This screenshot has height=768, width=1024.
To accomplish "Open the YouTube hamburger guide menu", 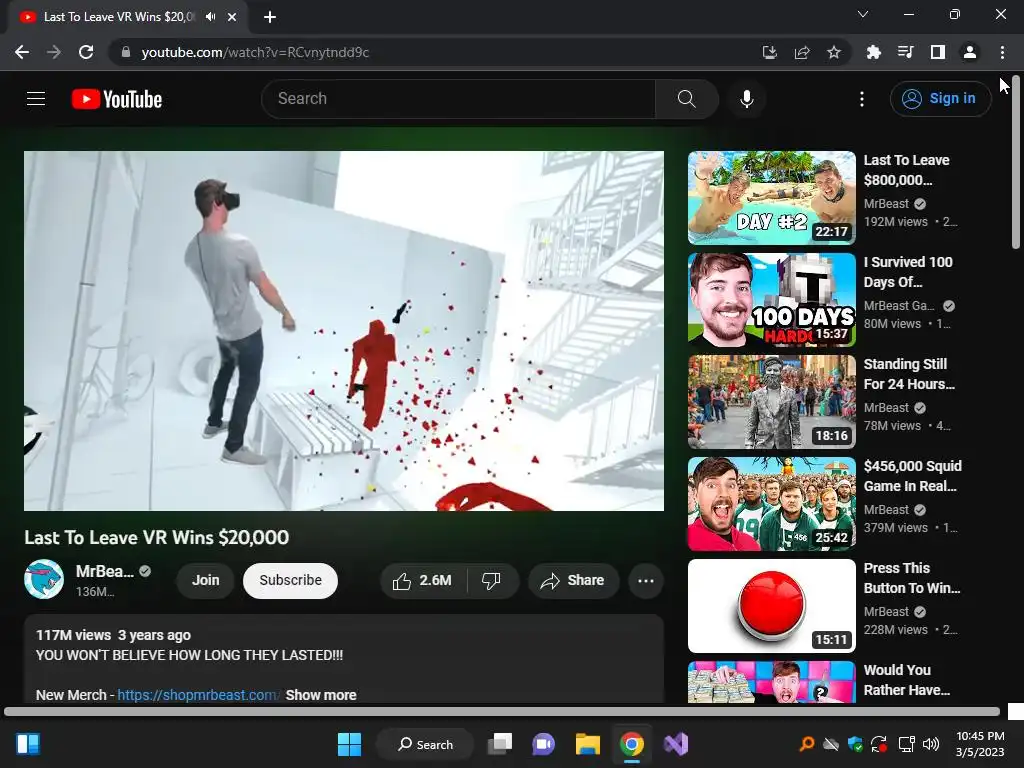I will coord(36,99).
